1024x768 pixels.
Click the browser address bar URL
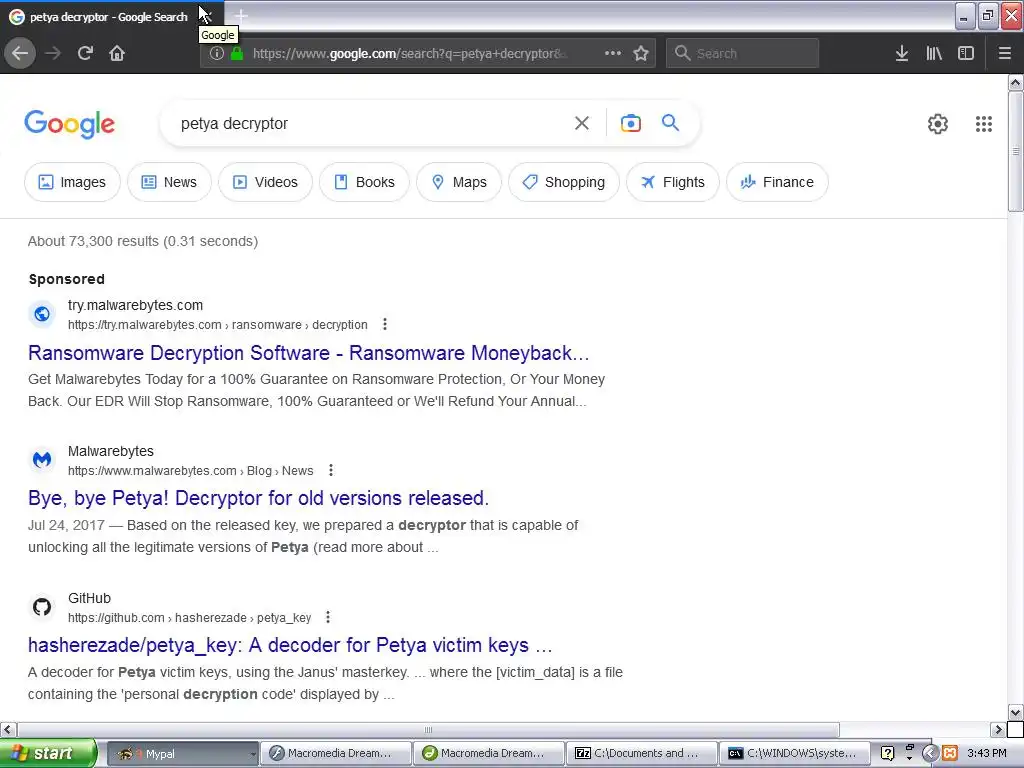click(410, 54)
